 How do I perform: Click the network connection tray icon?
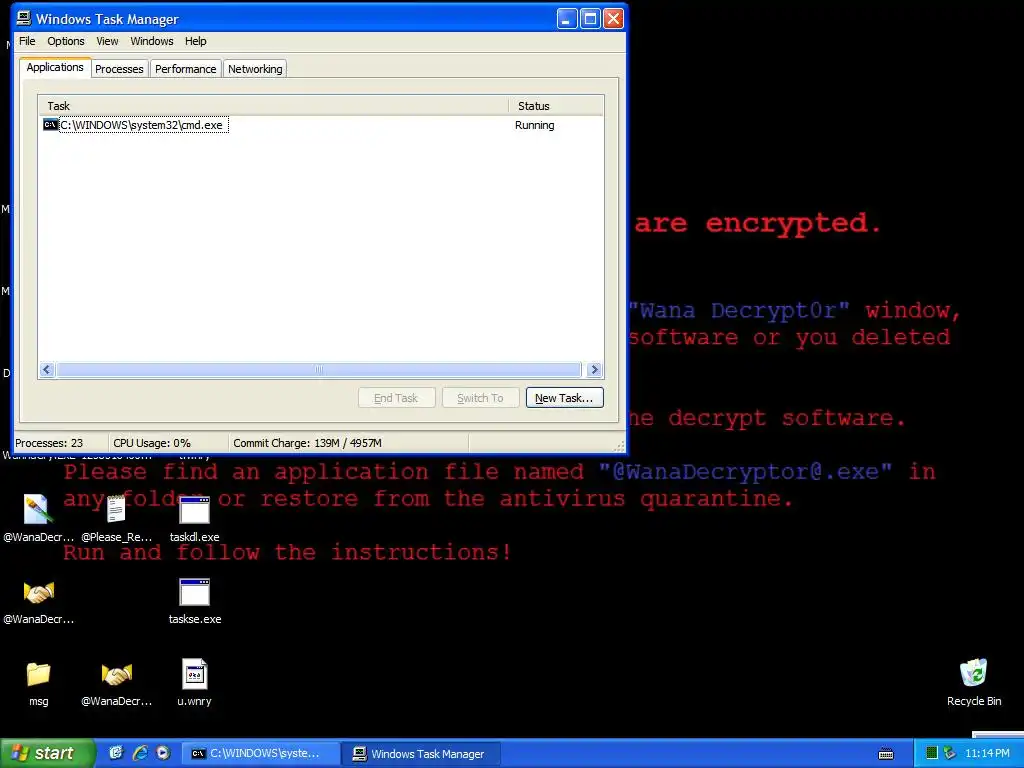(949, 753)
